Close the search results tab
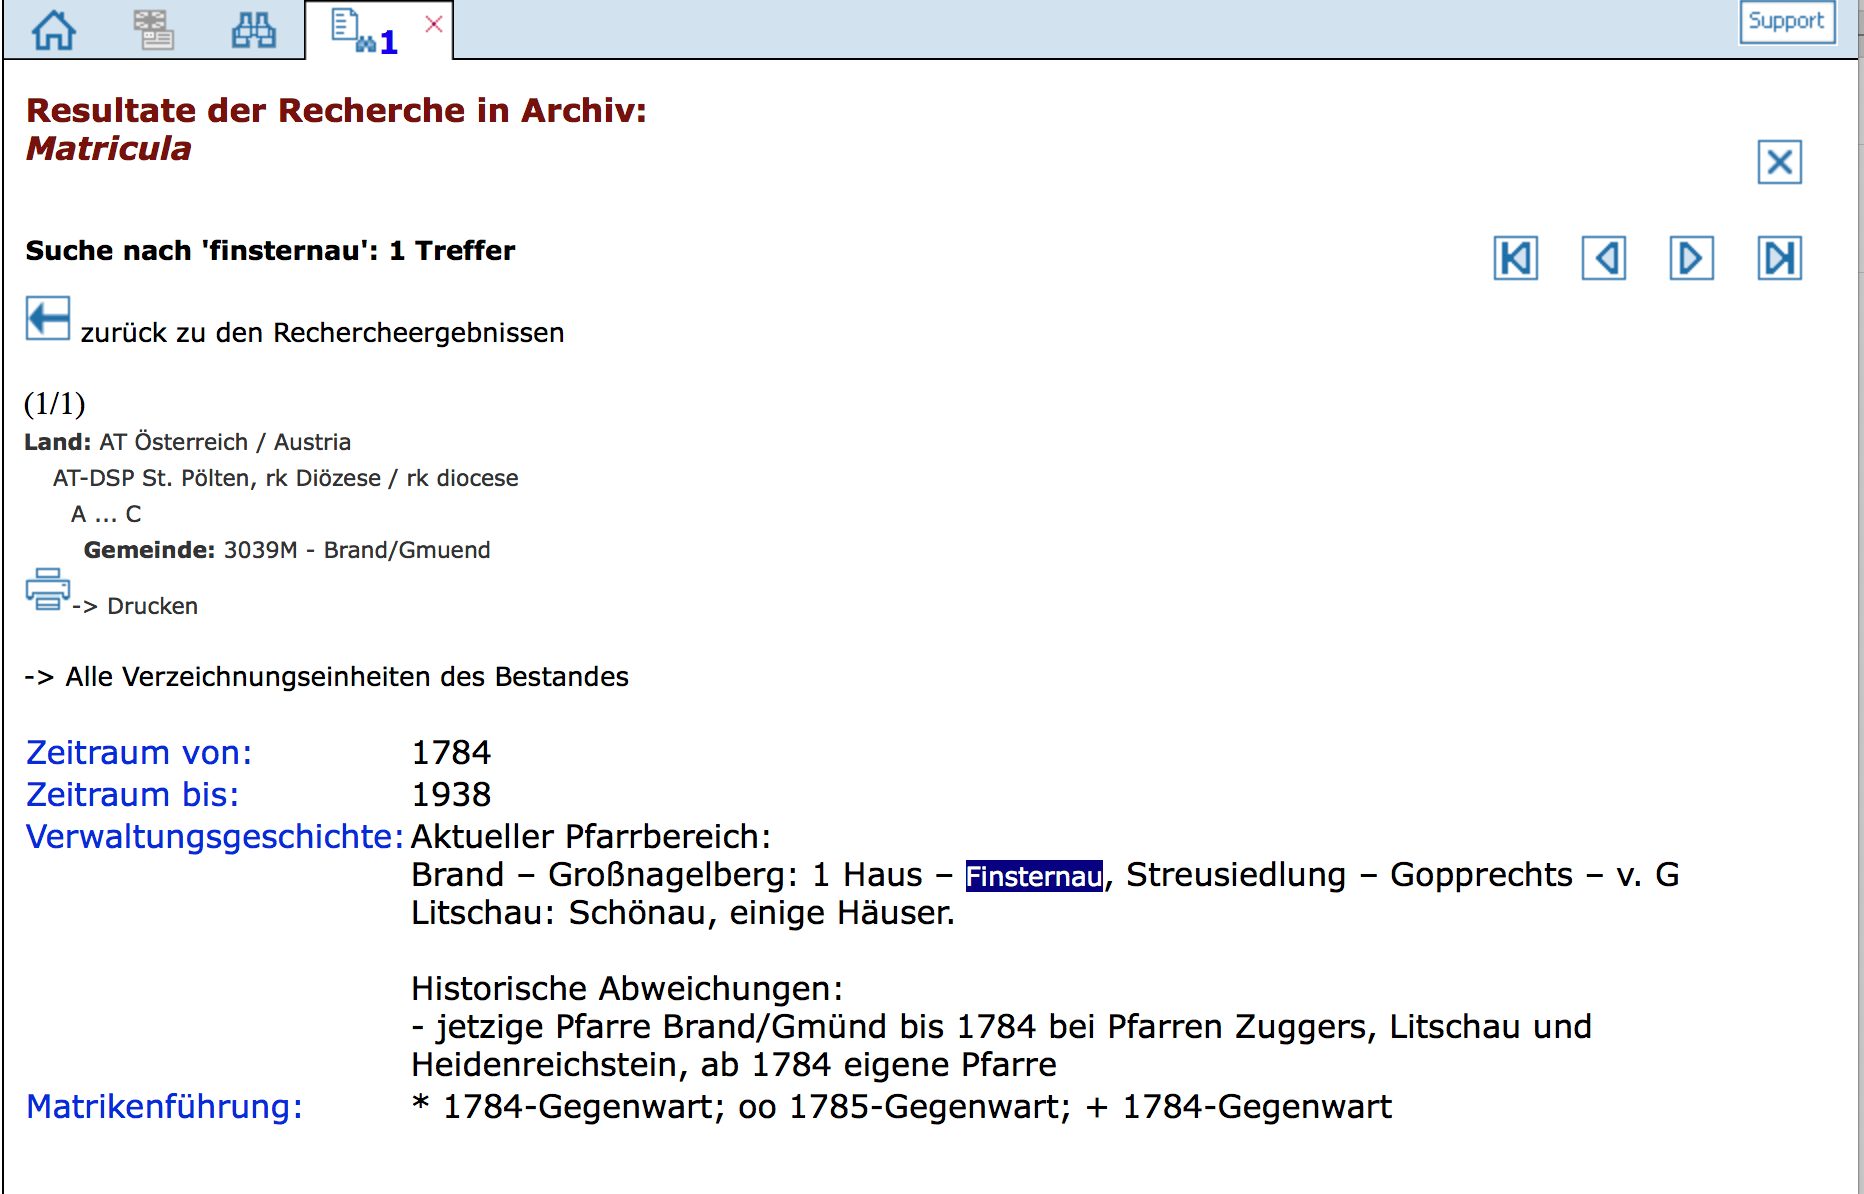1864x1194 pixels. (434, 24)
